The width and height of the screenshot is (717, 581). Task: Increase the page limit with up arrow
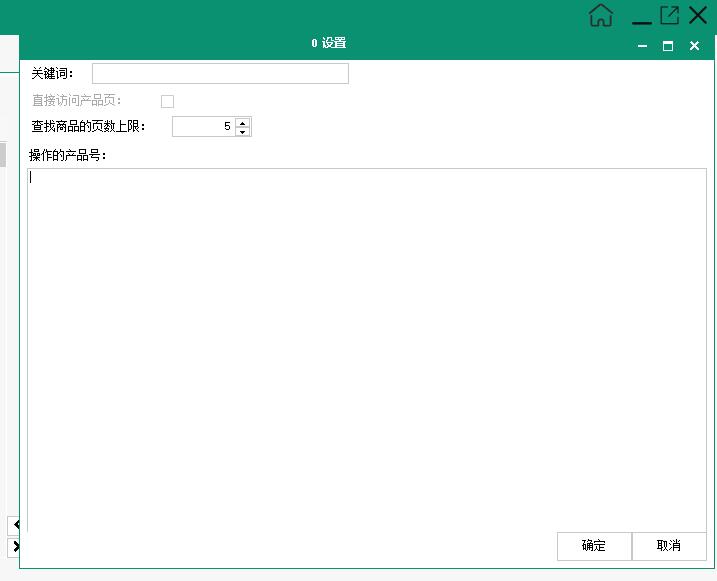click(x=243, y=123)
